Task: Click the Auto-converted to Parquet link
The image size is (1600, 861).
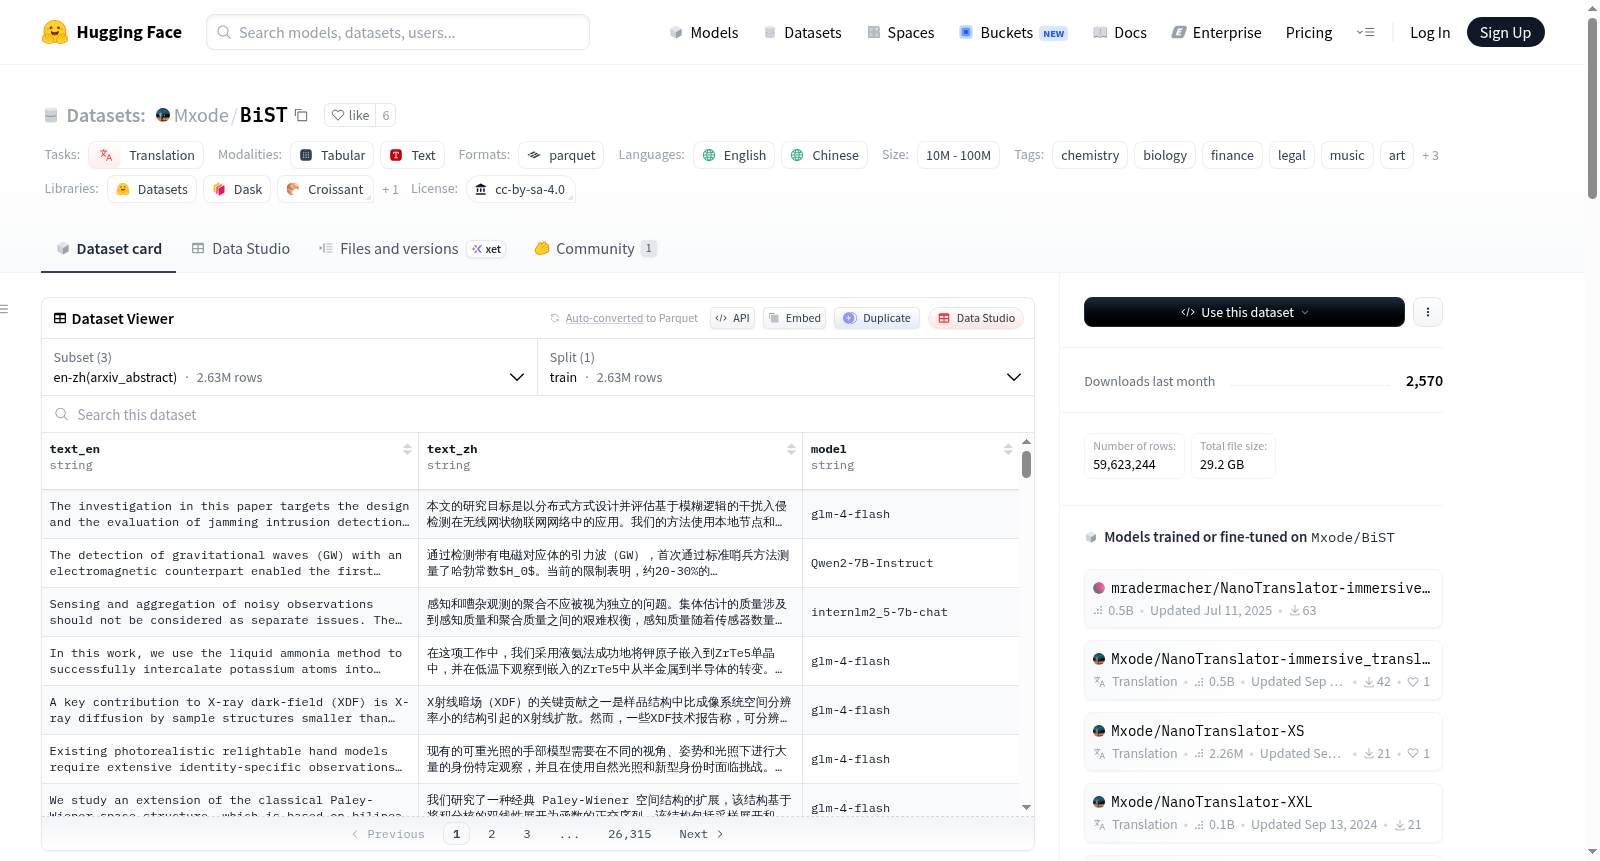Action: coord(604,318)
